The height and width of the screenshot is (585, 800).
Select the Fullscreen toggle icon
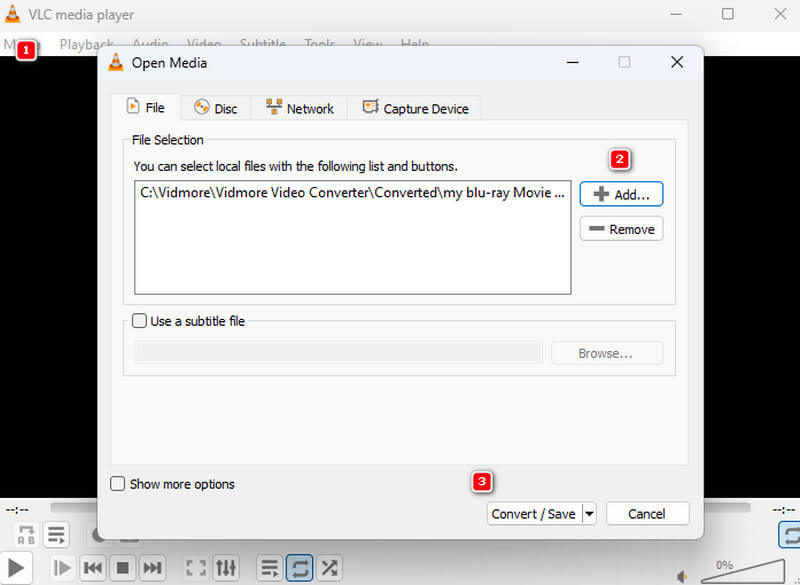[196, 568]
